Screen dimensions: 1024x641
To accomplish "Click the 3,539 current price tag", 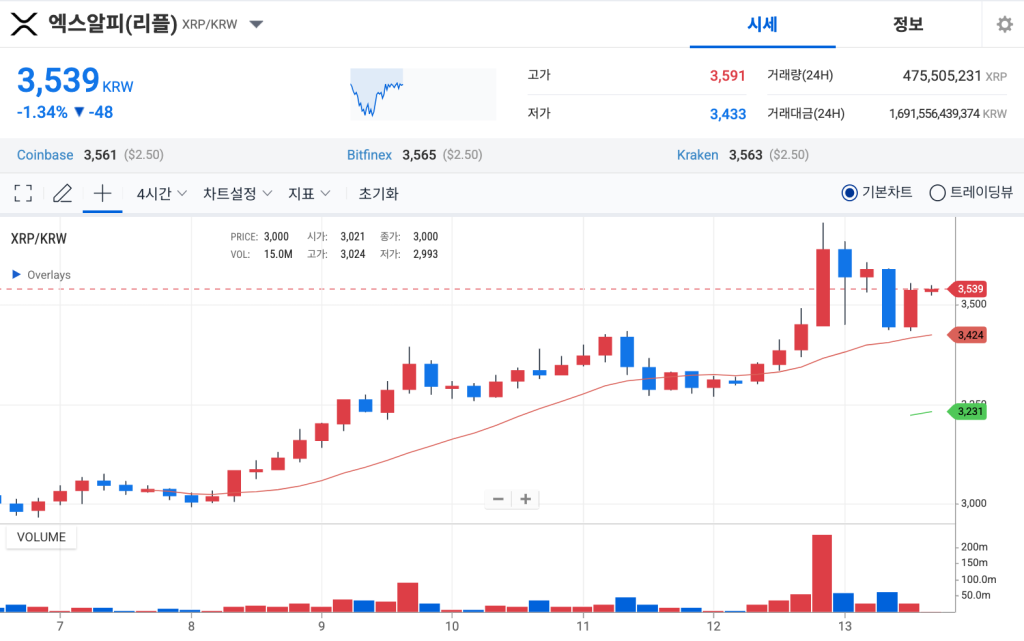I will [968, 289].
